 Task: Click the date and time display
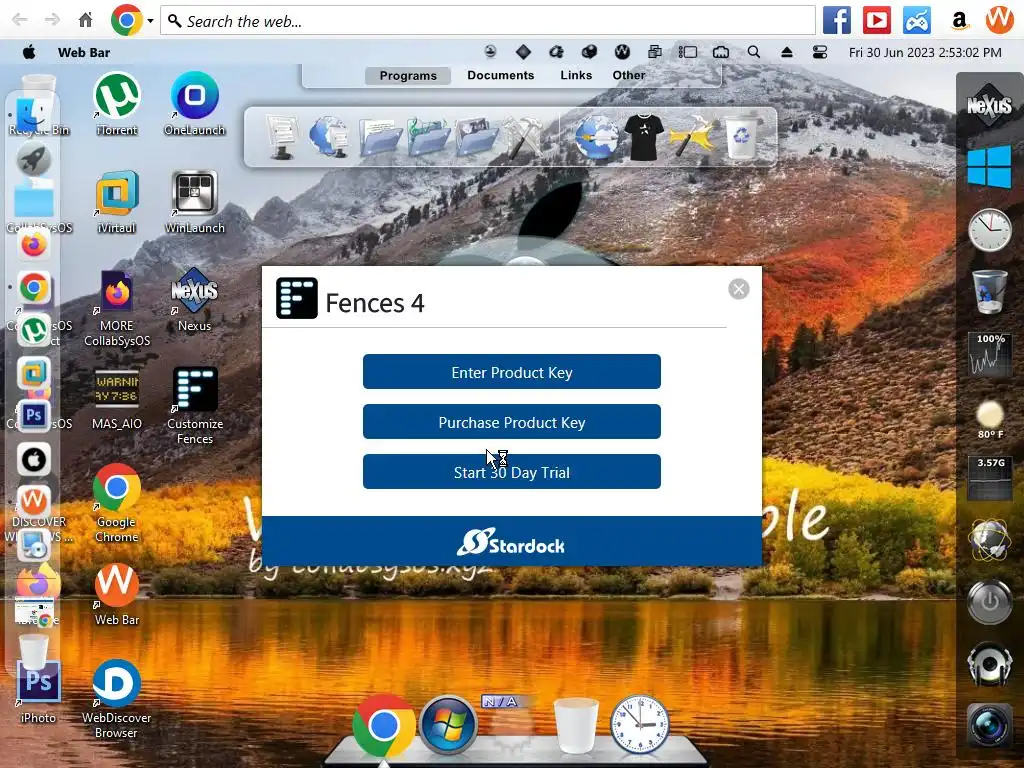925,52
